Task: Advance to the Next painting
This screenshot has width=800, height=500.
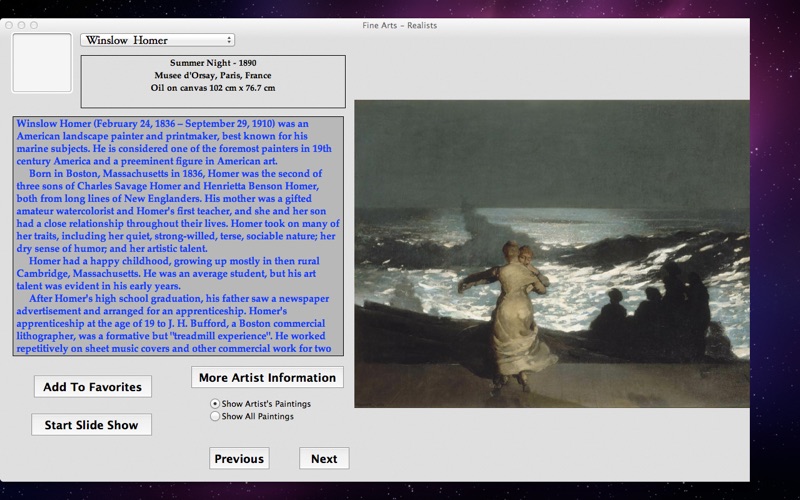Action: click(x=324, y=458)
